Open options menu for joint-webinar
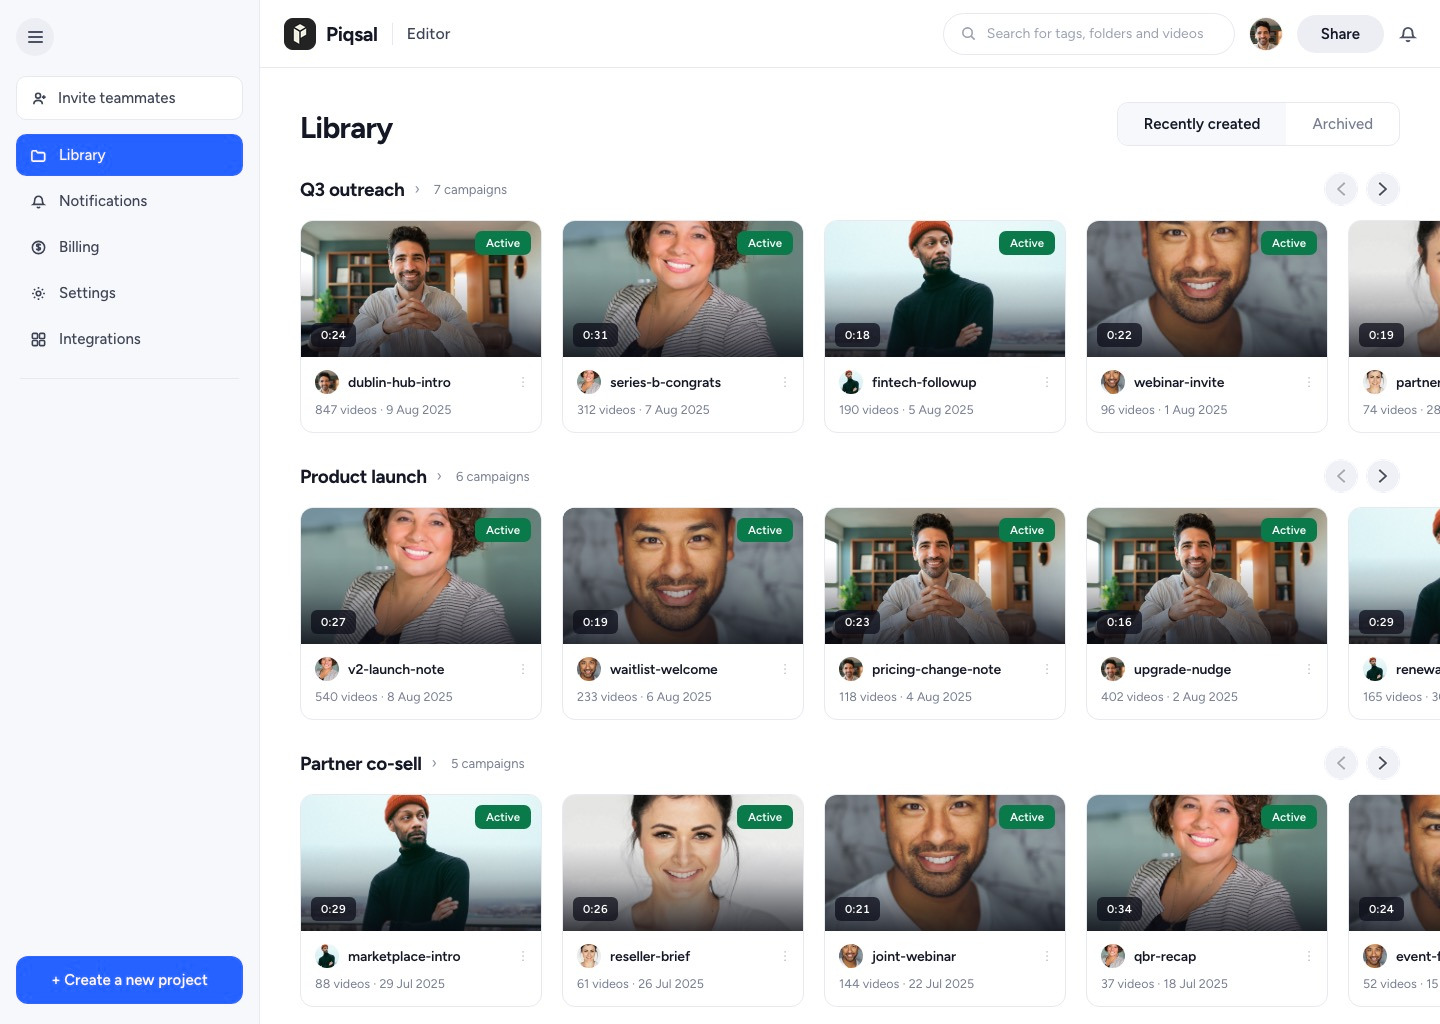The height and width of the screenshot is (1024, 1440). point(1047,956)
